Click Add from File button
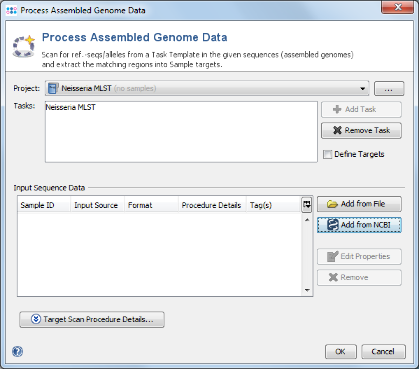This screenshot has width=419, height=369. pos(359,204)
